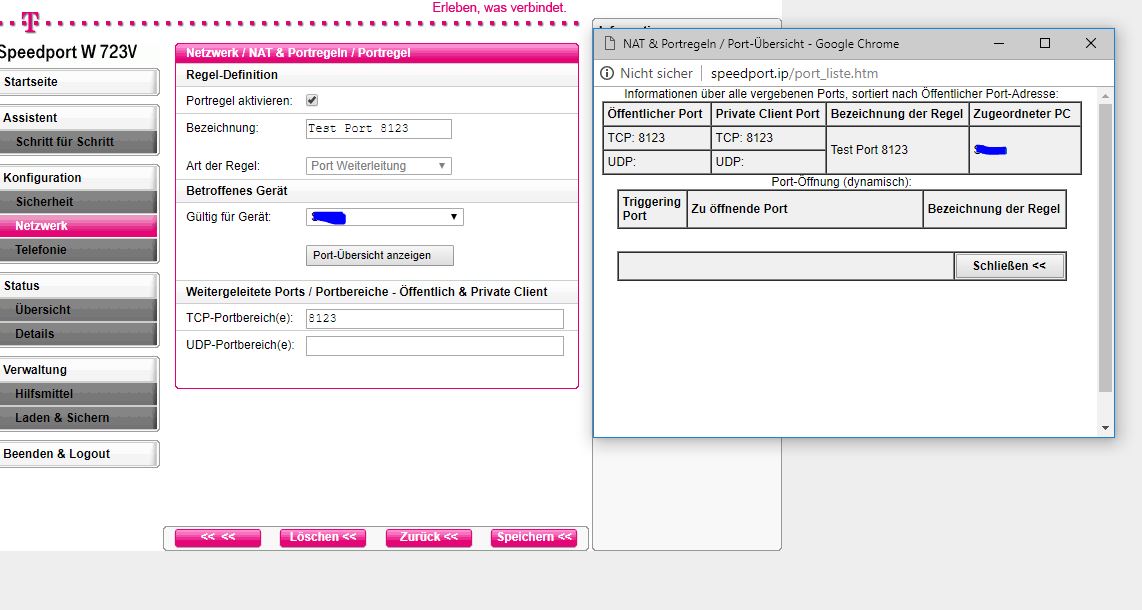Click the Triggering Port column header

pyautogui.click(x=652, y=209)
